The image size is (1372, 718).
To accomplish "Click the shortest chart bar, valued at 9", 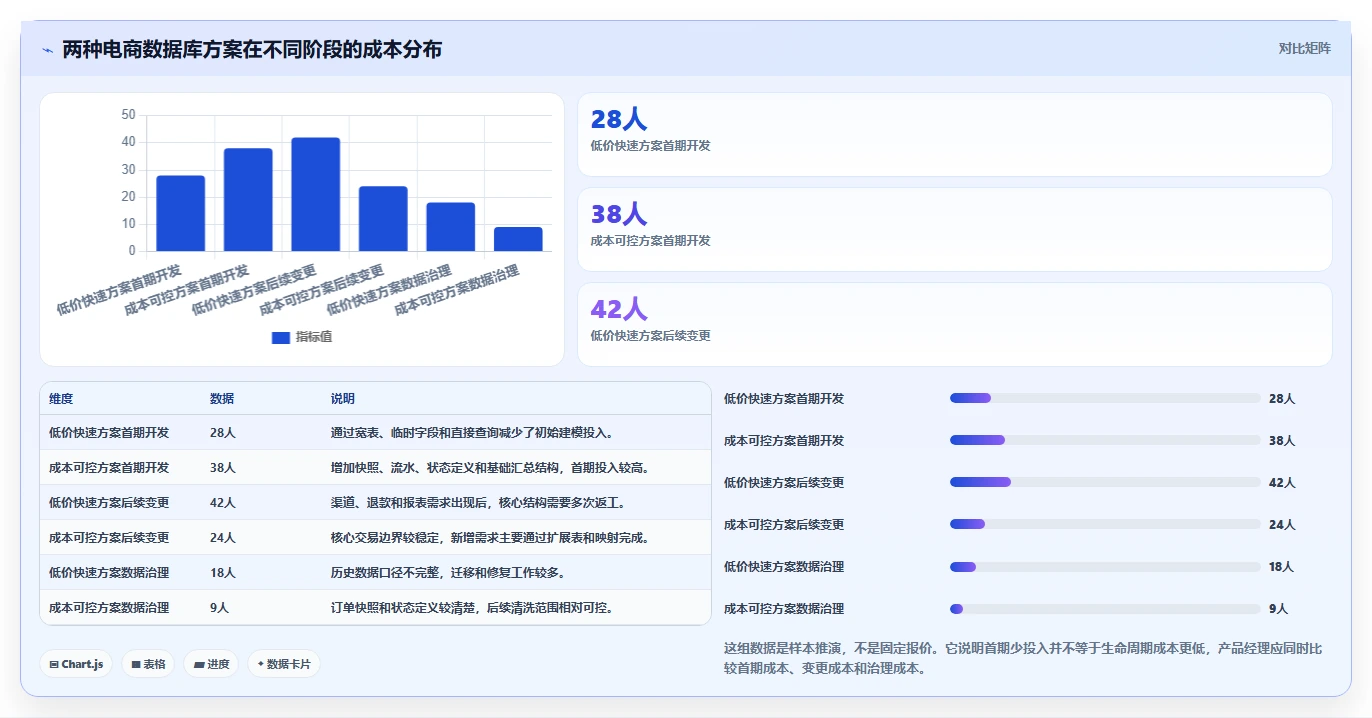I will [518, 239].
